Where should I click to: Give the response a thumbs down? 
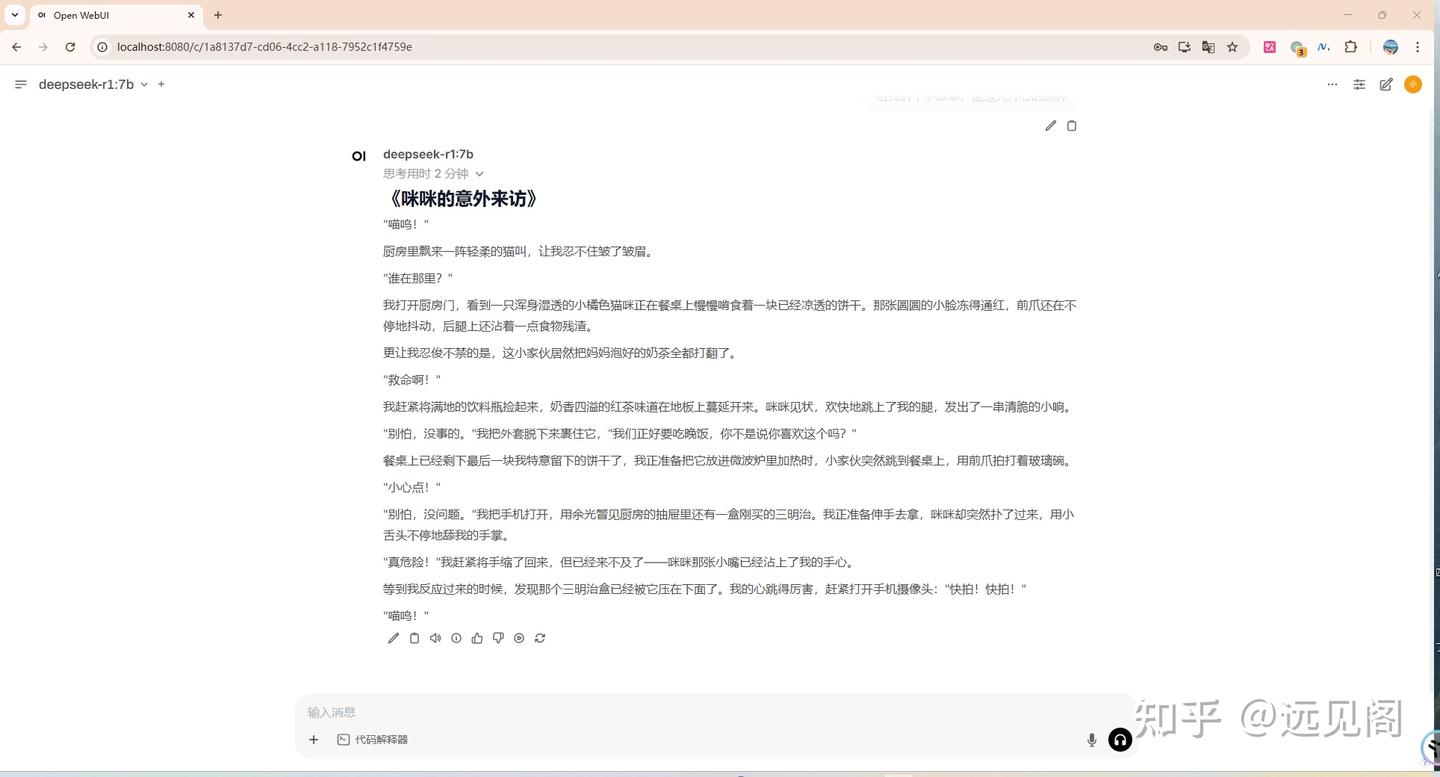coord(498,638)
